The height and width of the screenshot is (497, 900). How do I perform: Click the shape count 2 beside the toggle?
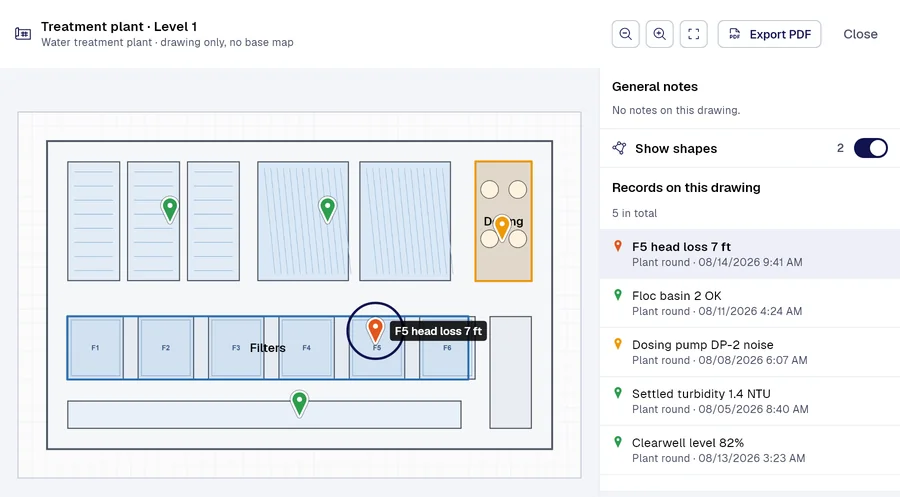pos(840,148)
